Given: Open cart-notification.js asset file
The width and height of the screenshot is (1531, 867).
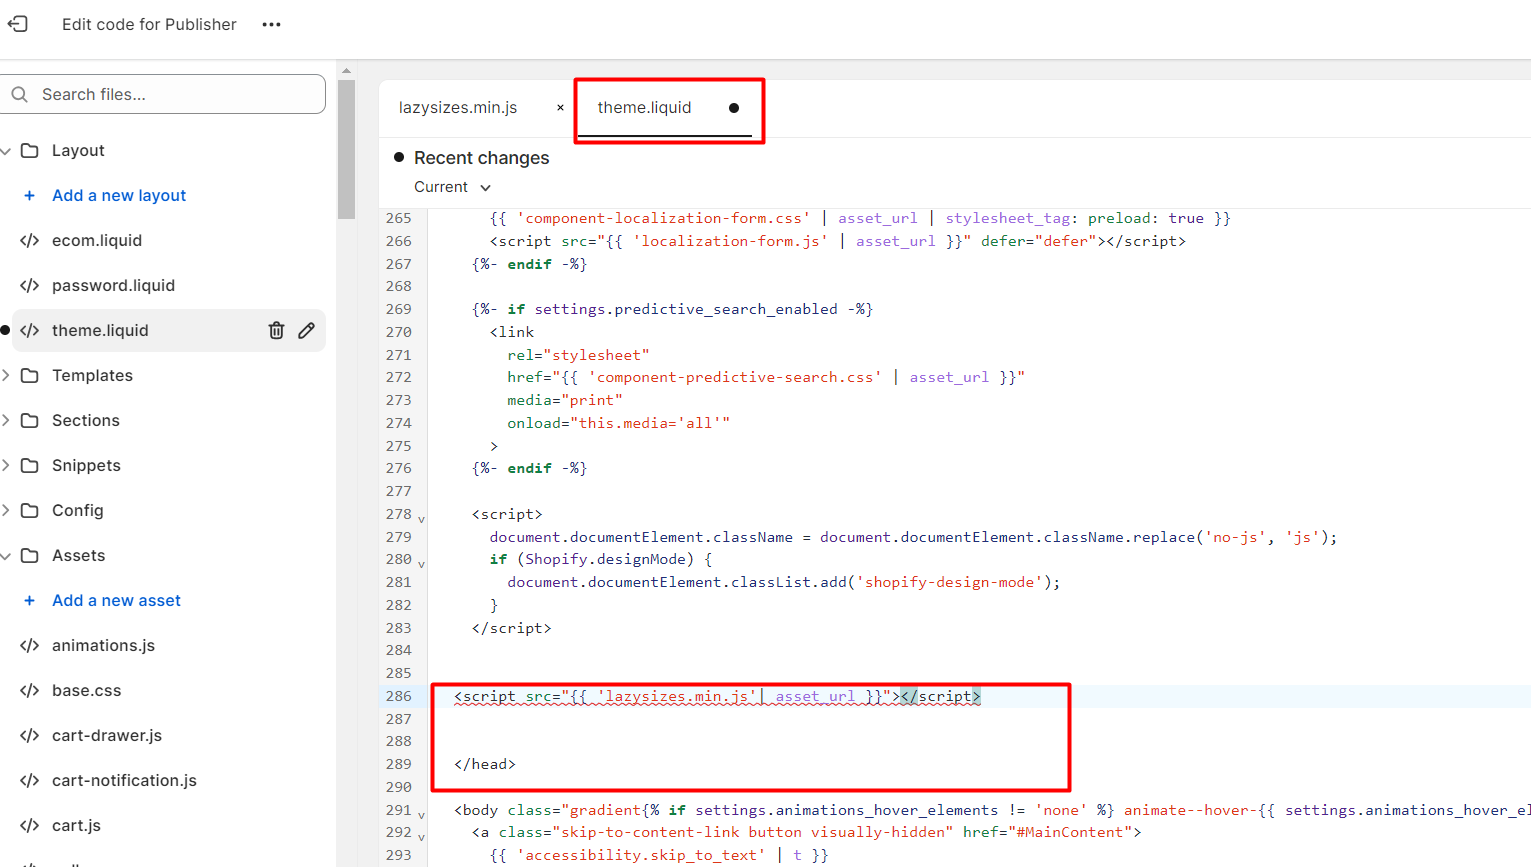Looking at the screenshot, I should click(124, 780).
